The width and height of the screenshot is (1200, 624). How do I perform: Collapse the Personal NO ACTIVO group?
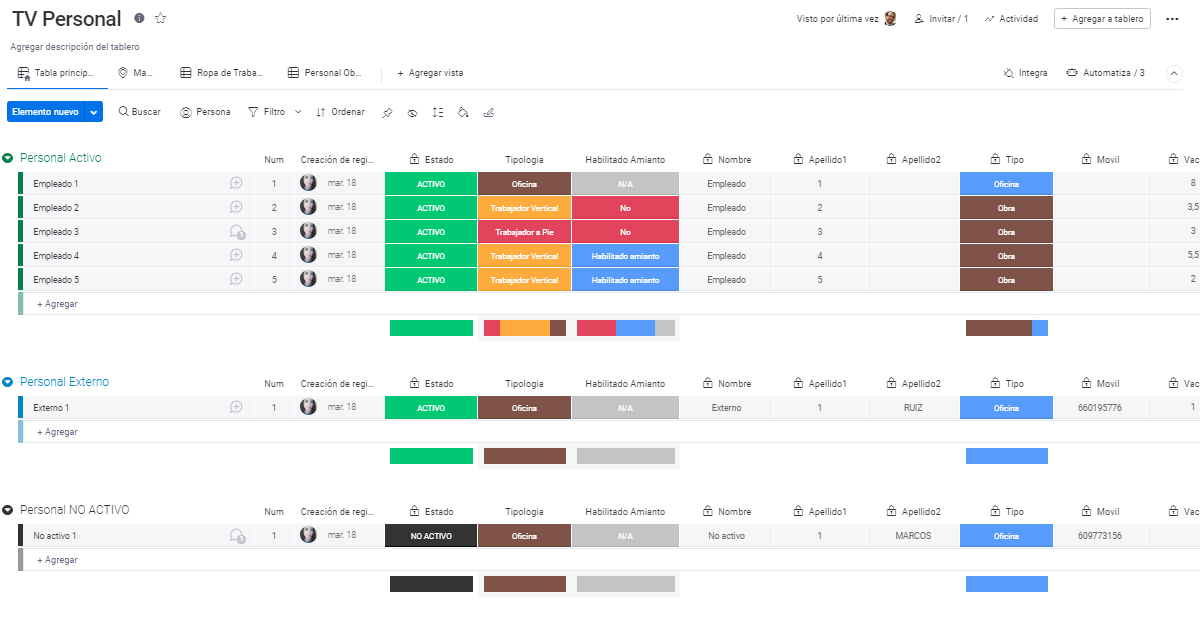click(x=8, y=510)
